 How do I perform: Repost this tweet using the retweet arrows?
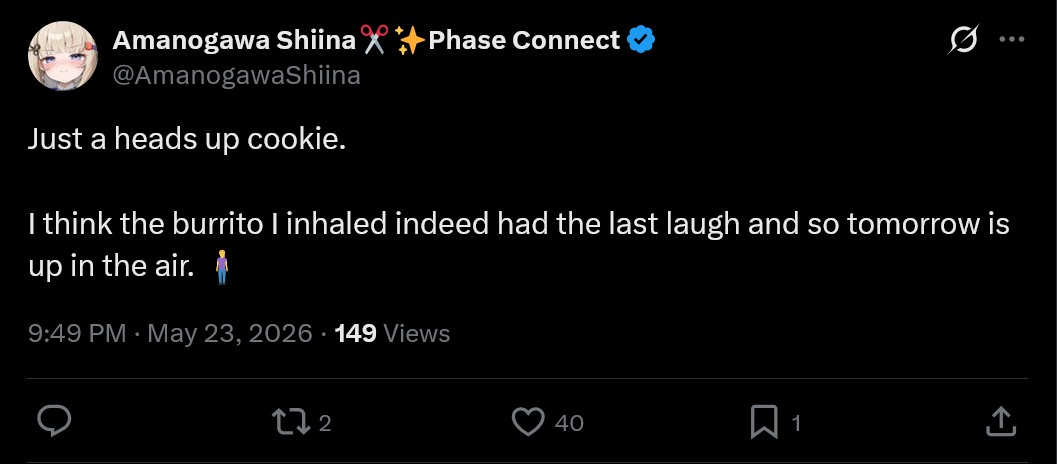pos(291,423)
